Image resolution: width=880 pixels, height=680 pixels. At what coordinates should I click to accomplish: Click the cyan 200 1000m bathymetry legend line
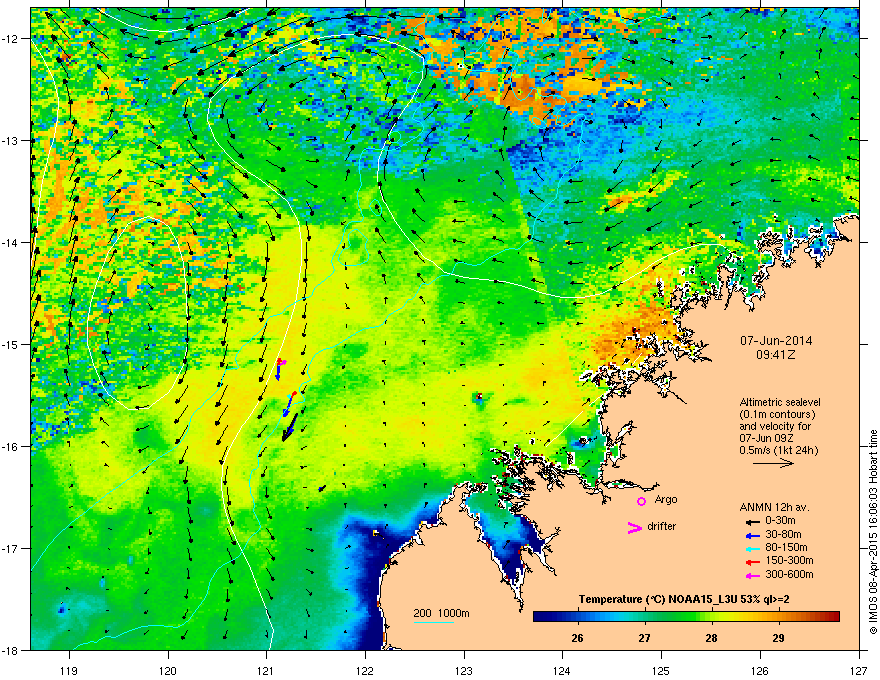click(433, 622)
